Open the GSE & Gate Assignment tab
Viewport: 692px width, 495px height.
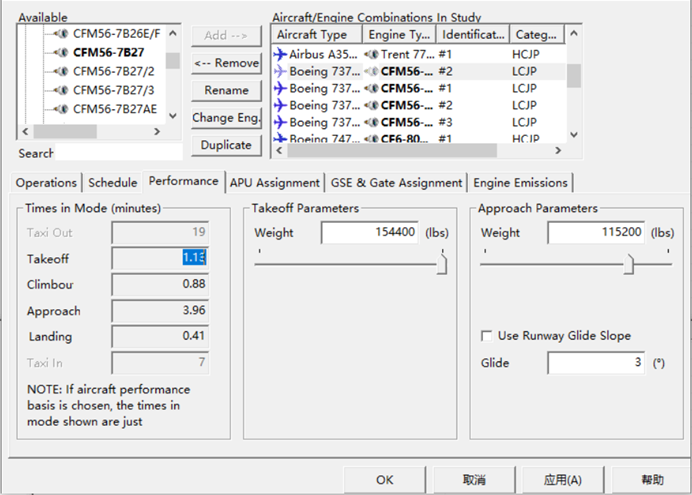tap(396, 183)
